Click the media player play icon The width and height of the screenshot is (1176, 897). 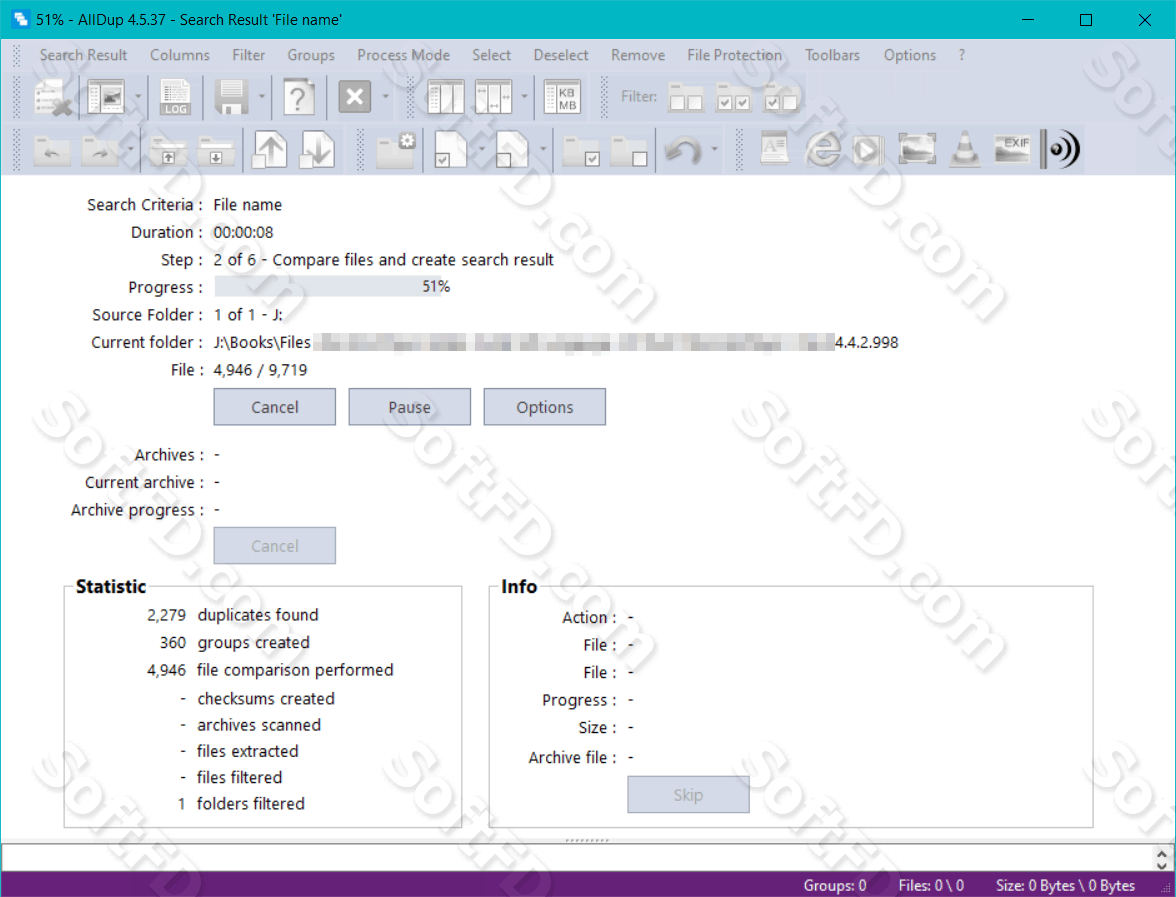pos(868,151)
